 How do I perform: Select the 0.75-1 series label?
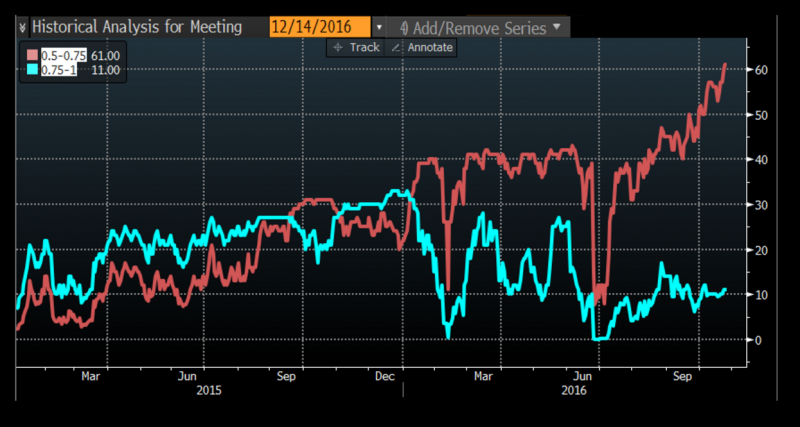click(59, 70)
